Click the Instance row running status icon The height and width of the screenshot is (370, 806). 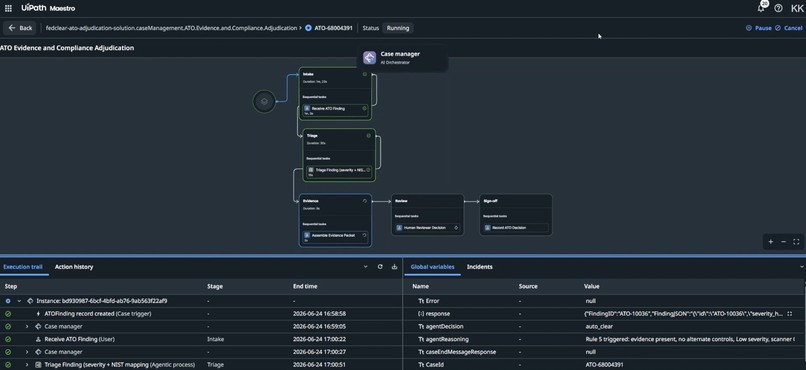8,301
